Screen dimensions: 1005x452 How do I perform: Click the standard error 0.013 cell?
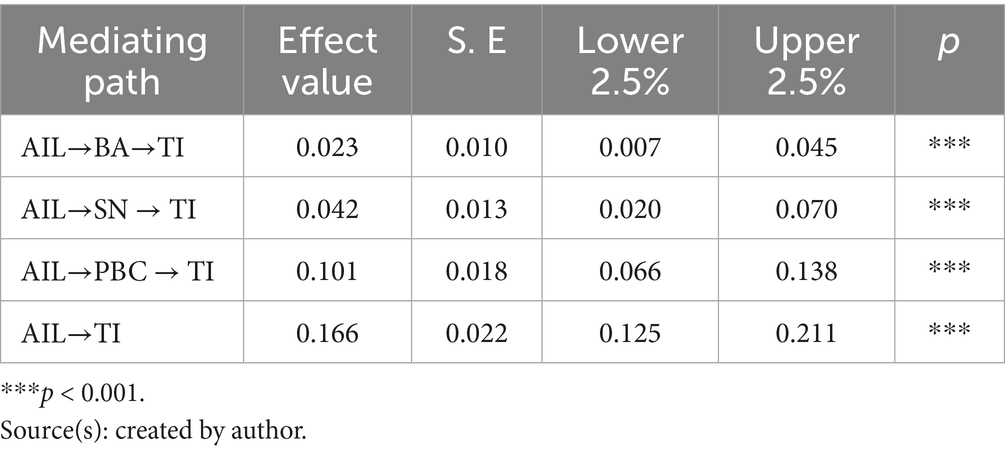(476, 208)
